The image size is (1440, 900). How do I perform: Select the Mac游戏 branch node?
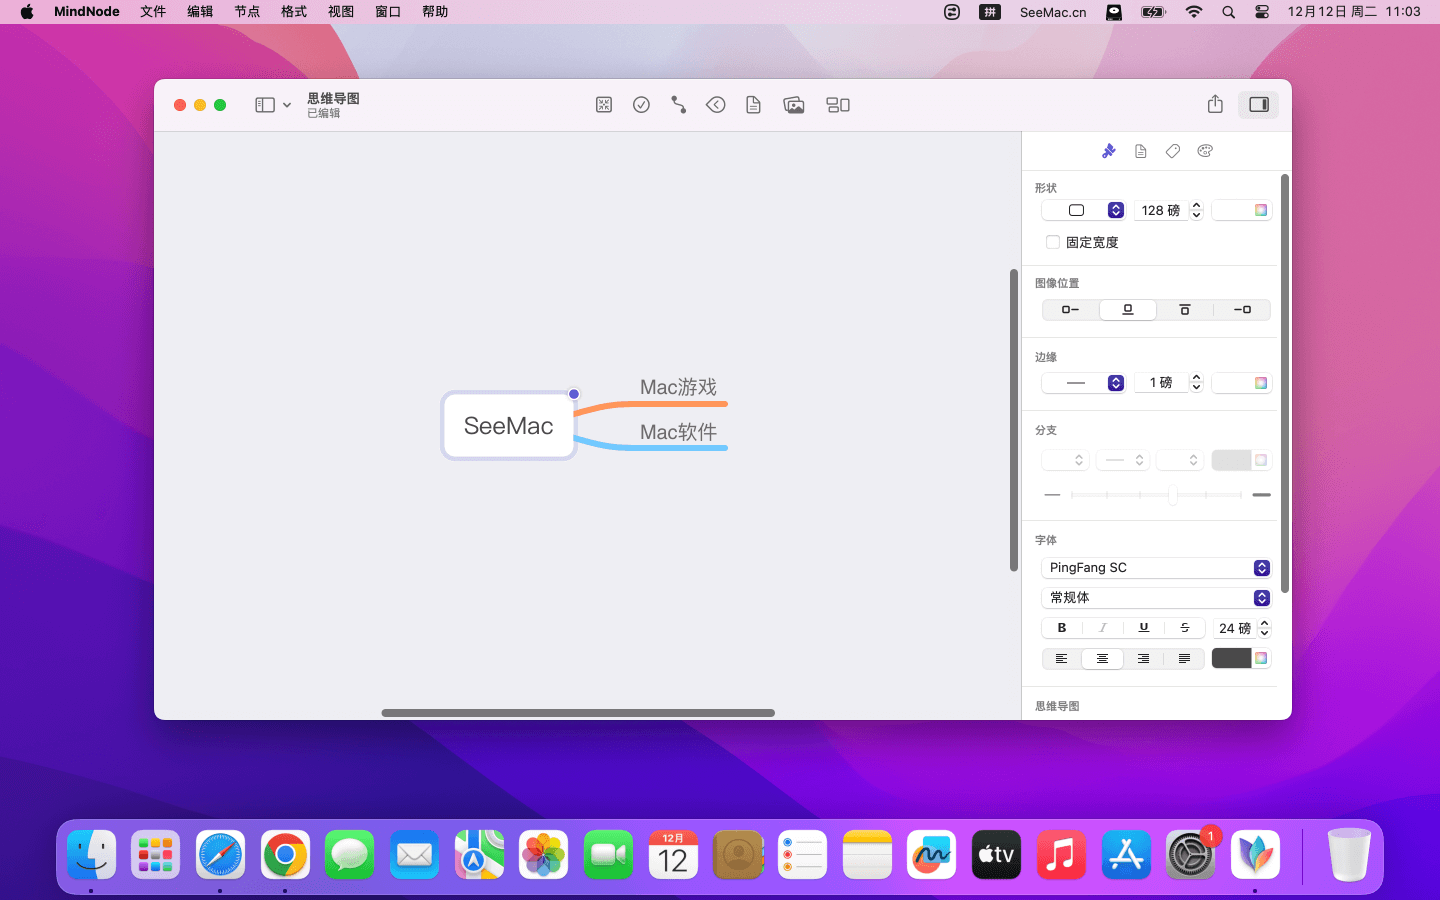point(678,388)
